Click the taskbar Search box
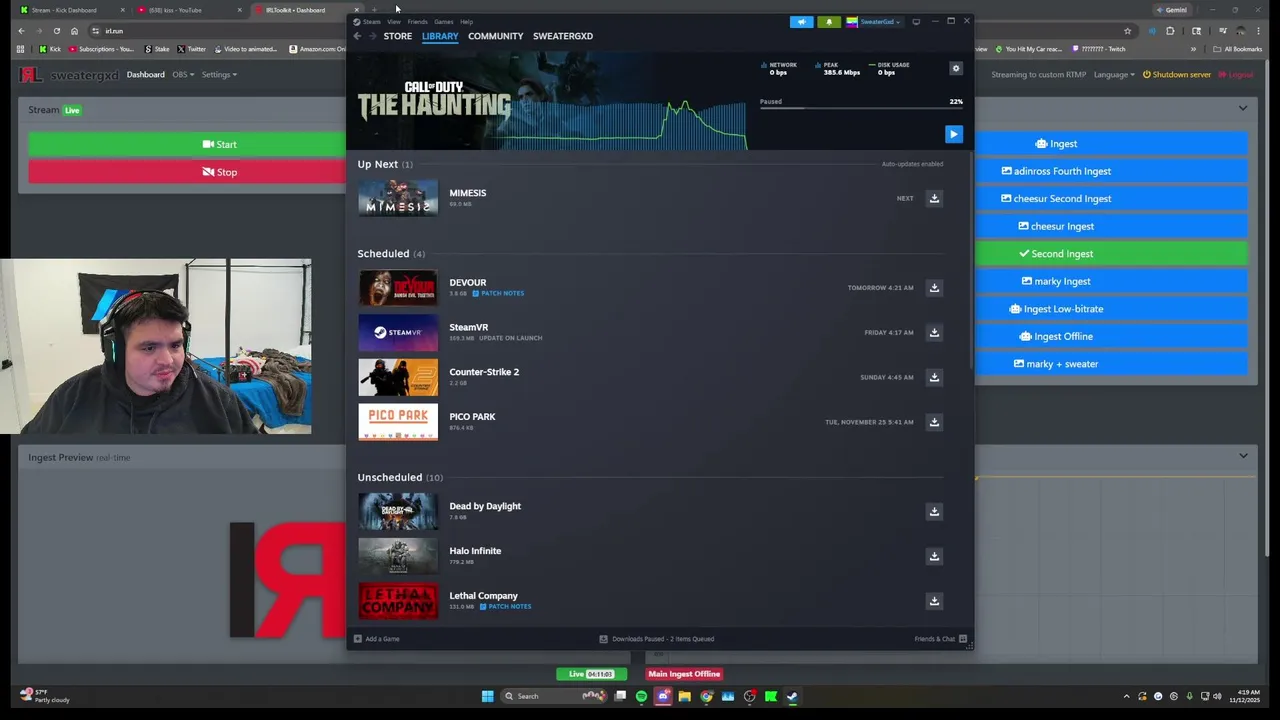The height and width of the screenshot is (720, 1280). pyautogui.click(x=553, y=696)
